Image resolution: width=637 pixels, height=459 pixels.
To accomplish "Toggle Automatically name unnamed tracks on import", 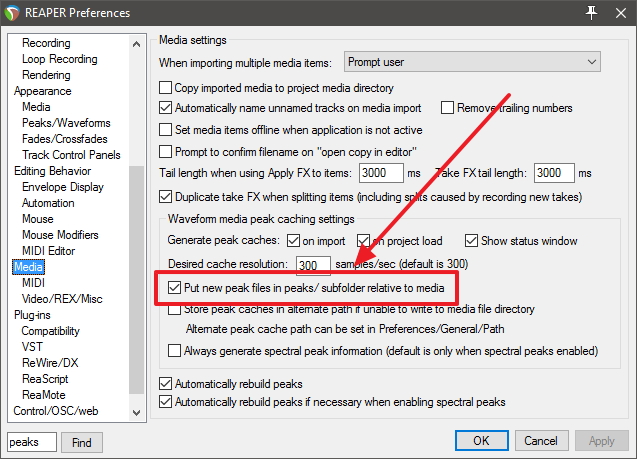I will [165, 108].
